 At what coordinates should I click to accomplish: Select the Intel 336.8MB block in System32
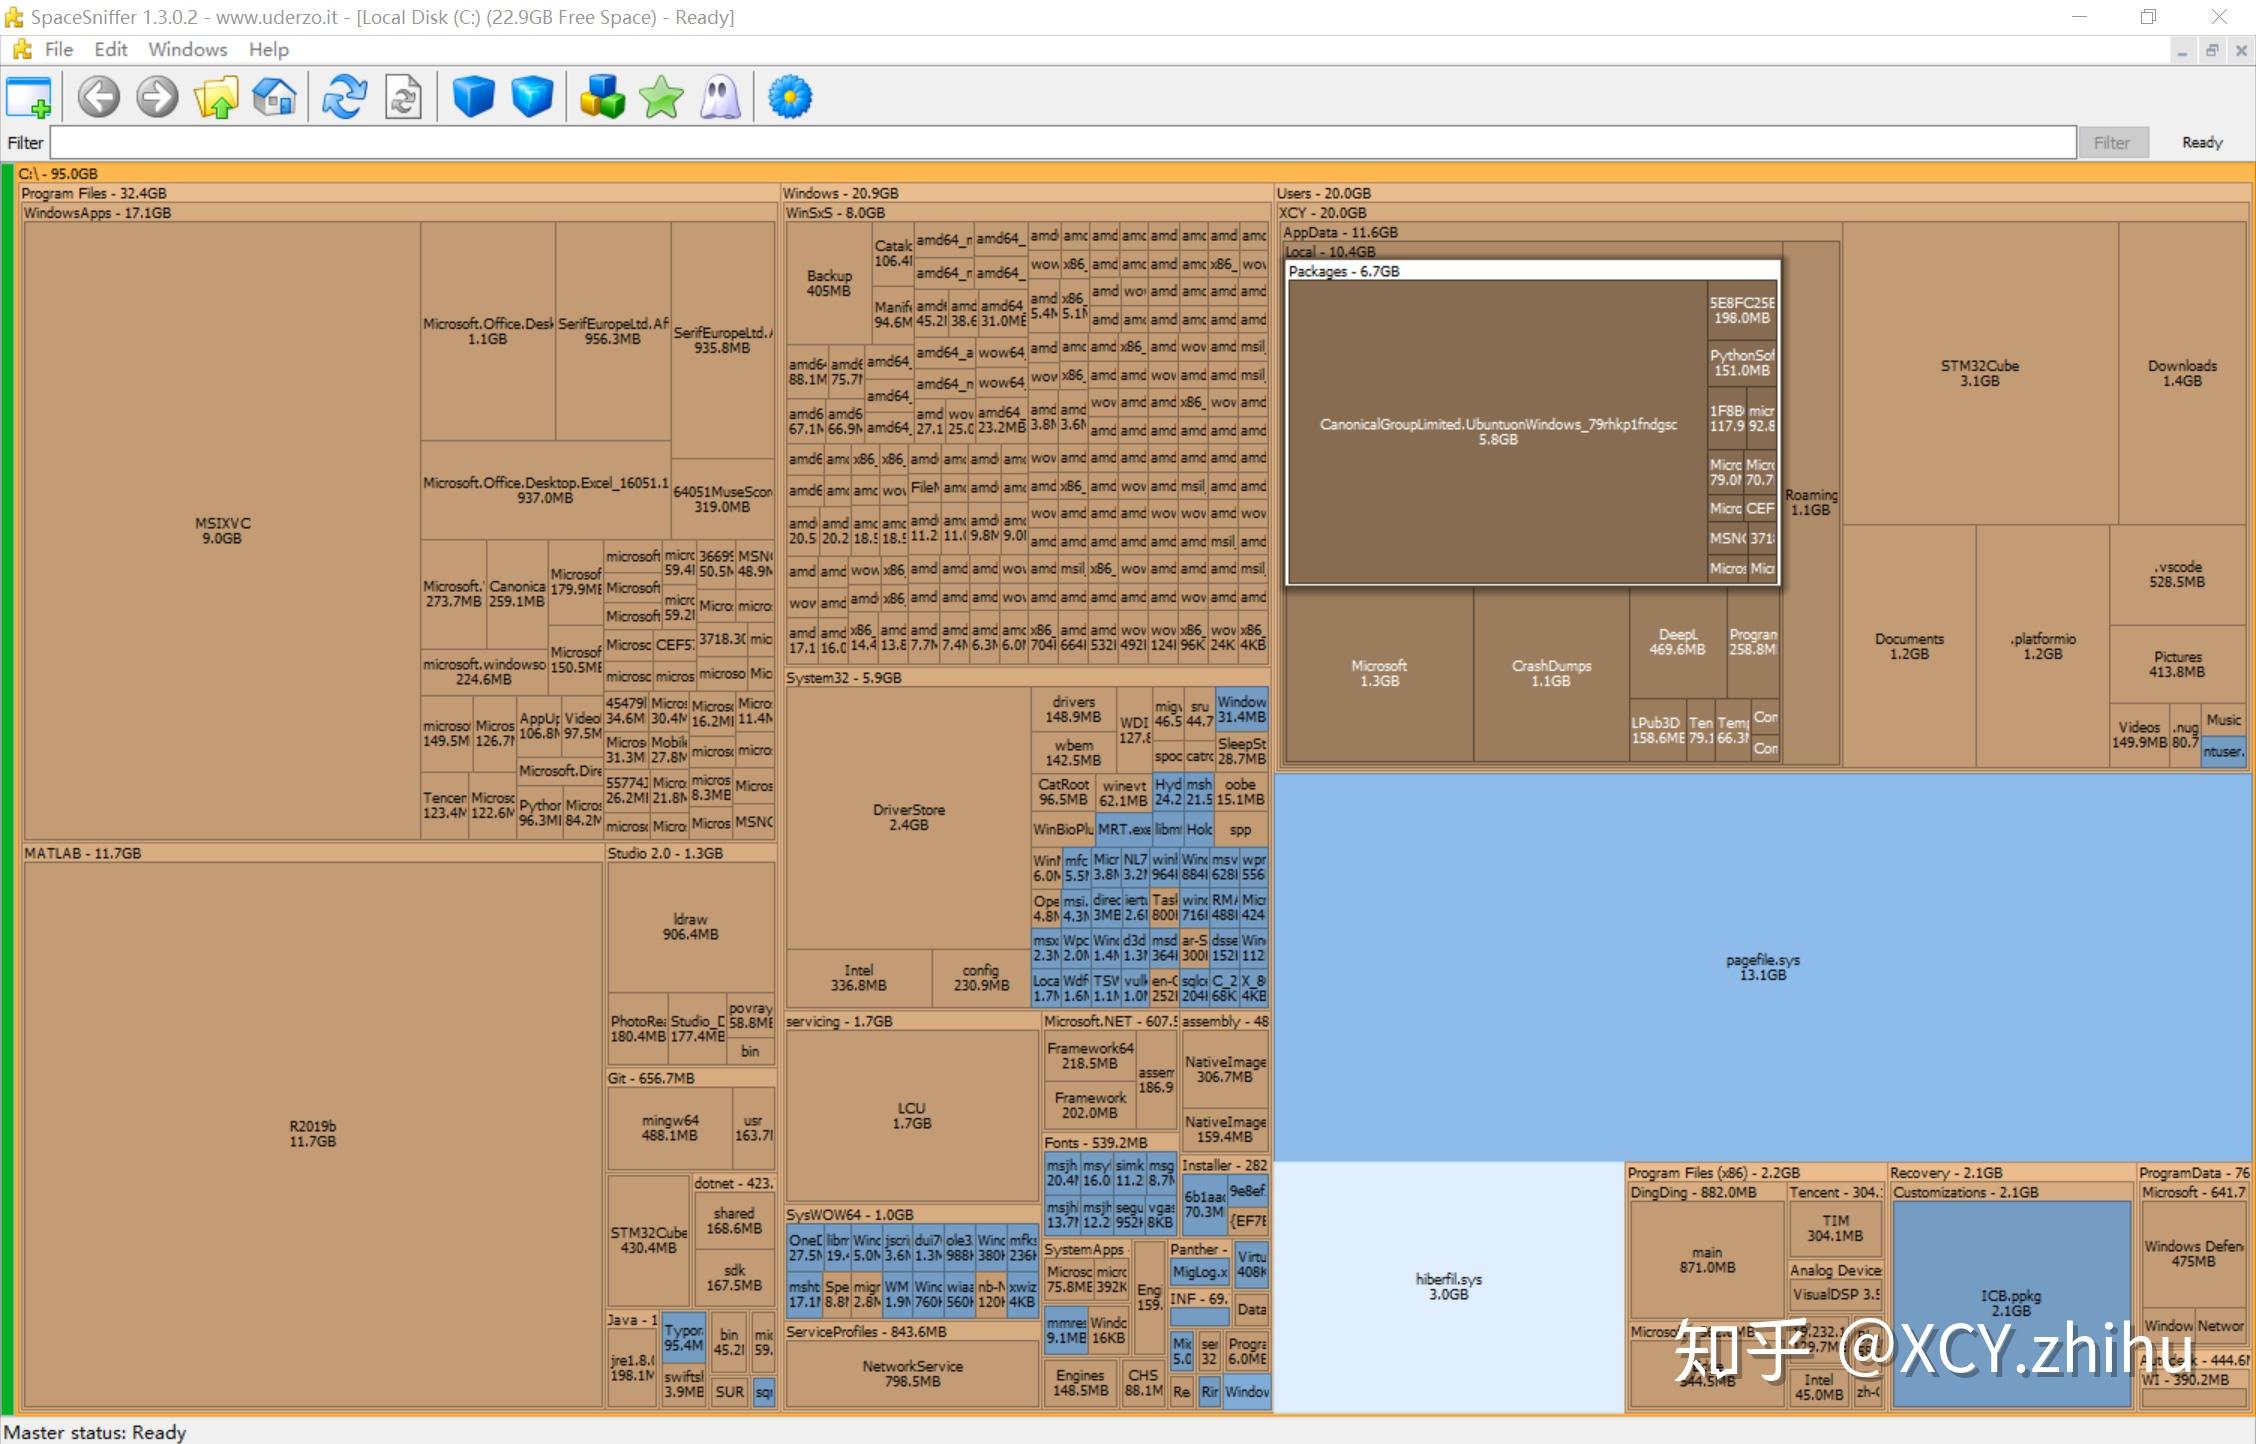pos(858,977)
